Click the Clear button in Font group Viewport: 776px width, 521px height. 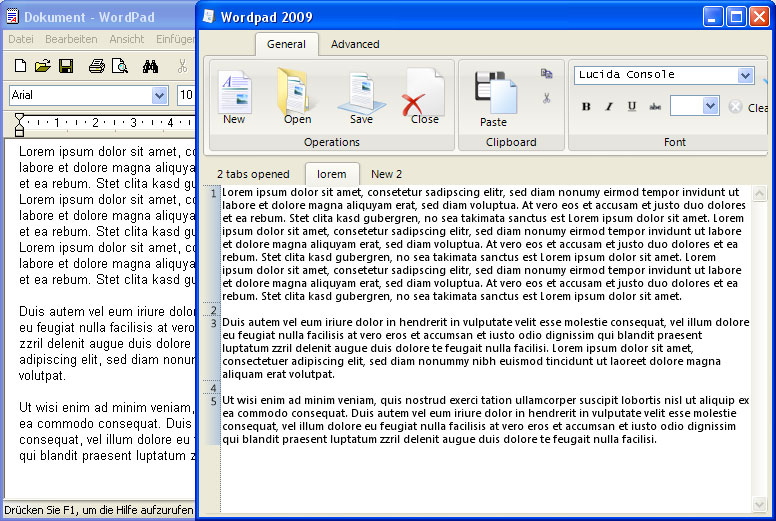click(x=747, y=107)
